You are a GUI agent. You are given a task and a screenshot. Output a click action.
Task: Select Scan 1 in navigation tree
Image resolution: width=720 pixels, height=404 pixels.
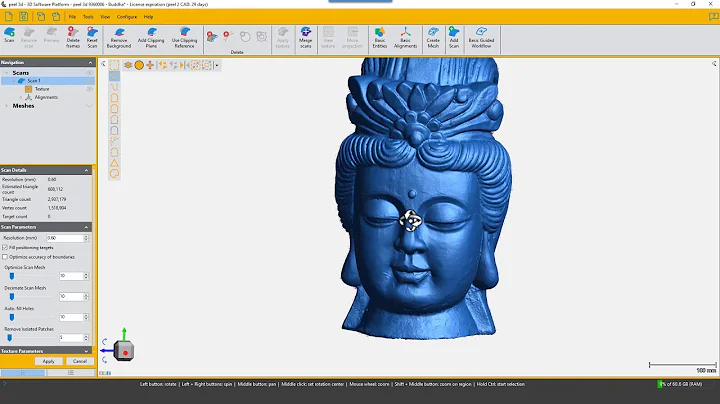47,81
